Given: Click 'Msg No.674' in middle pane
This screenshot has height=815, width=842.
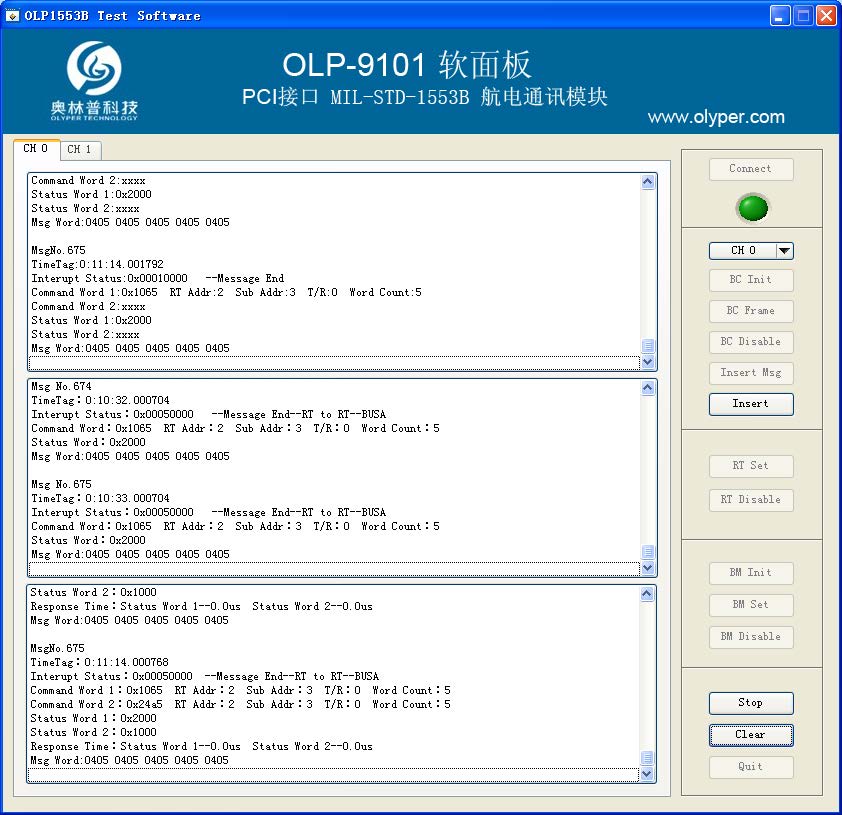Looking at the screenshot, I should pyautogui.click(x=61, y=387).
